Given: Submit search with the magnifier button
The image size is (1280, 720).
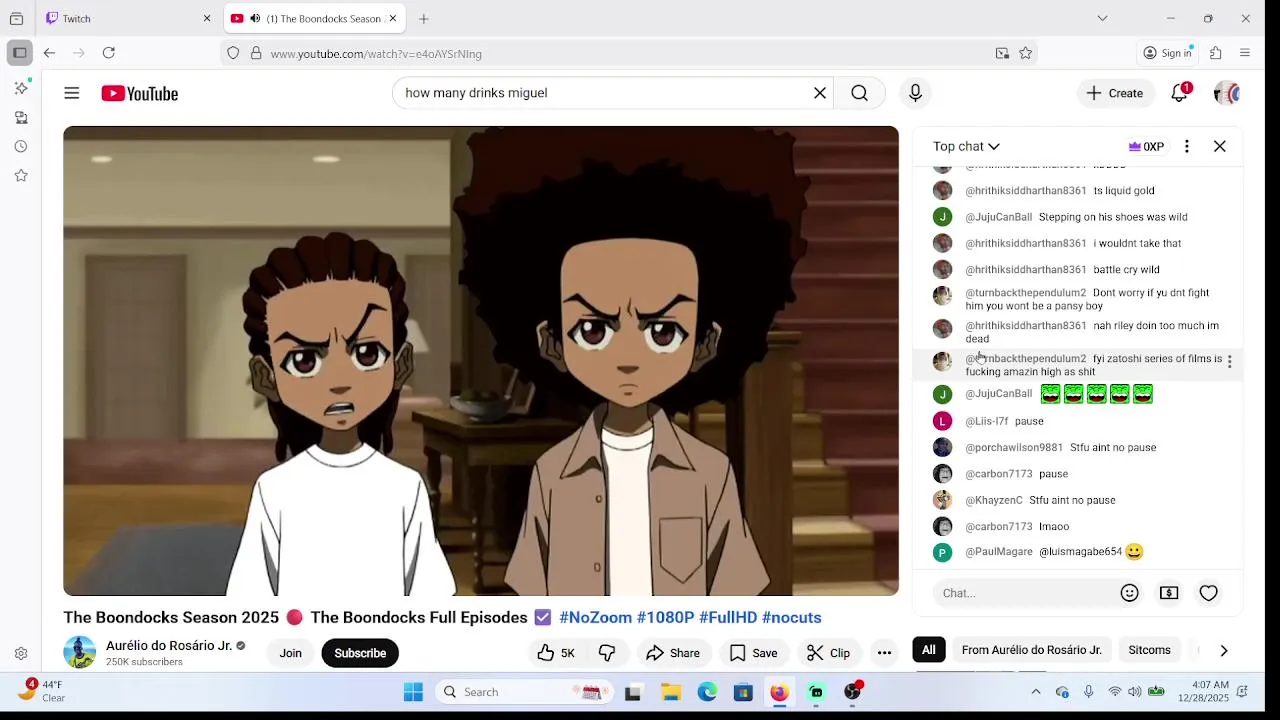Looking at the screenshot, I should pos(859,93).
